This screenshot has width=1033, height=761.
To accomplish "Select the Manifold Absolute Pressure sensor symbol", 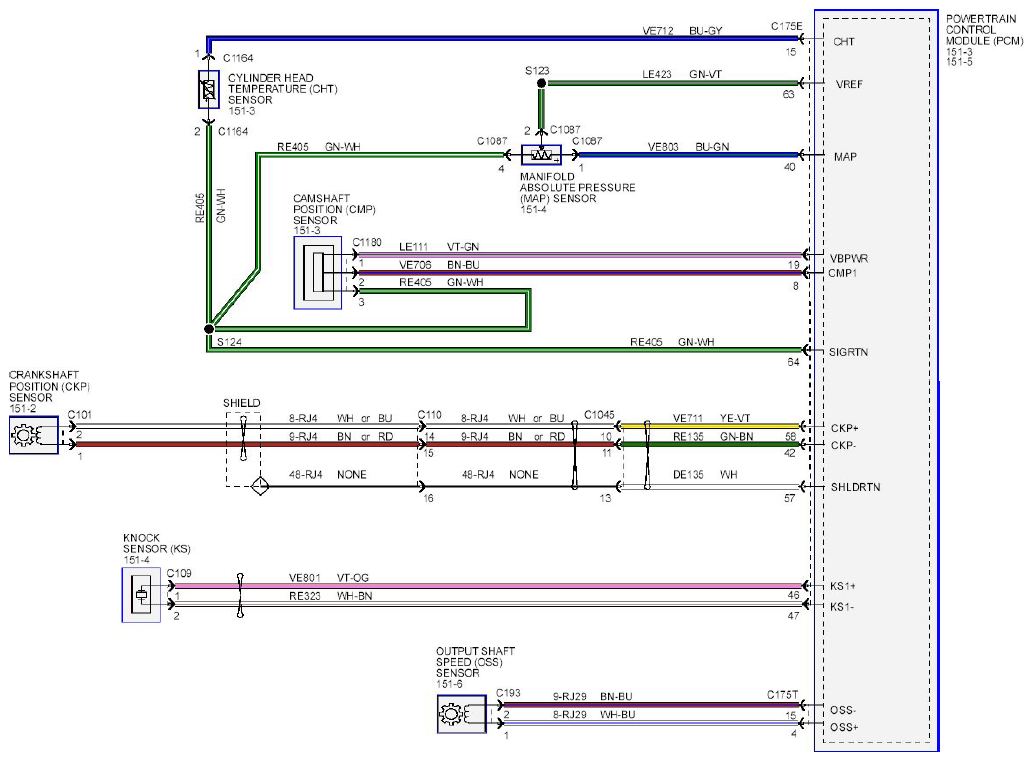I will [x=542, y=155].
